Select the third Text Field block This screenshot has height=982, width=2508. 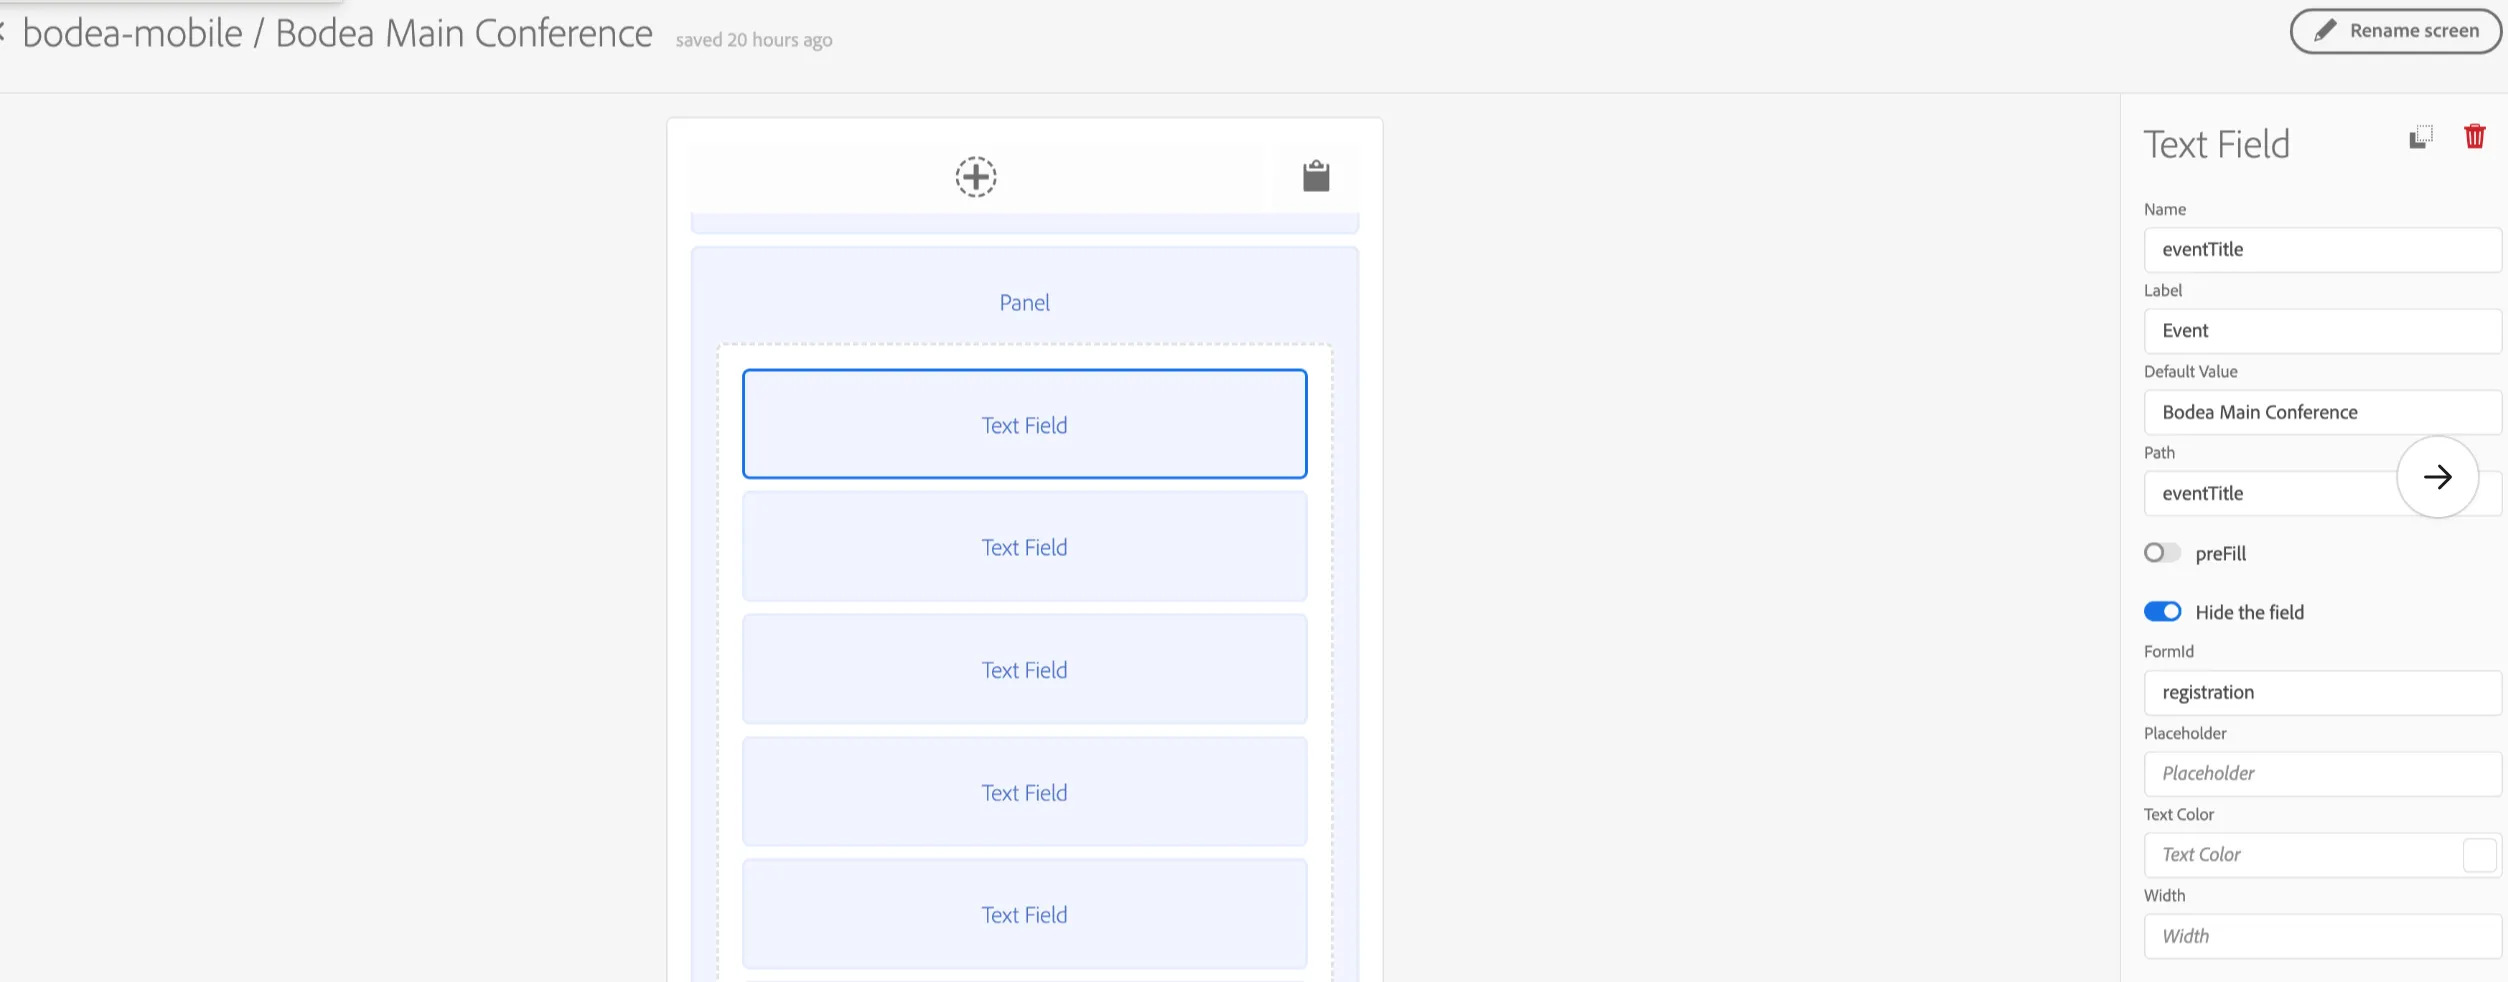[x=1024, y=670]
